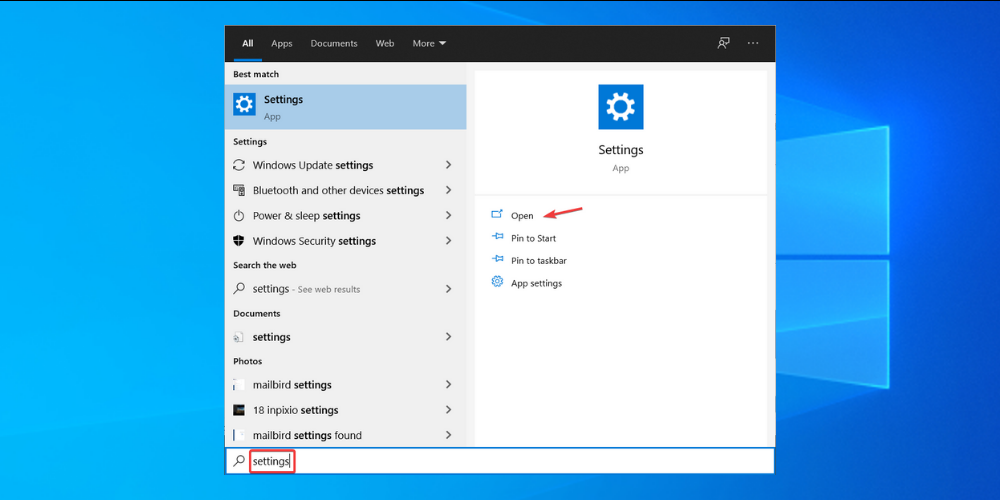Image resolution: width=1000 pixels, height=500 pixels.
Task: Switch to the Documents search tab
Action: click(x=334, y=43)
